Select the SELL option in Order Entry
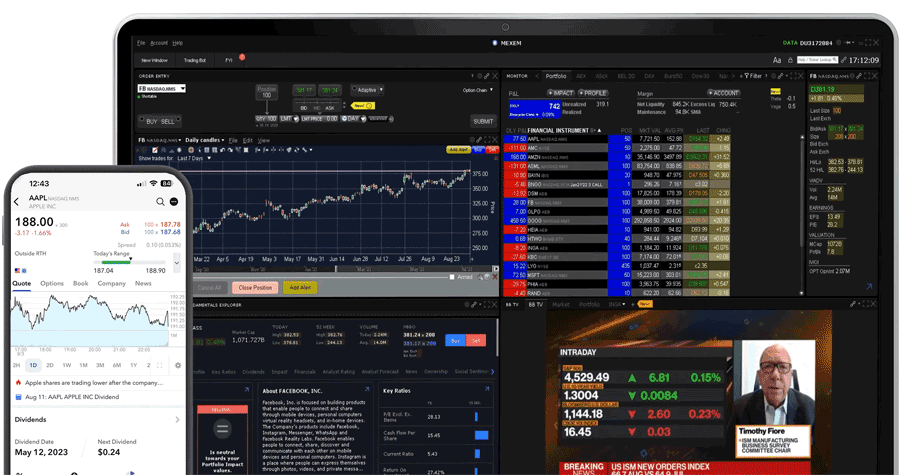 tap(168, 122)
